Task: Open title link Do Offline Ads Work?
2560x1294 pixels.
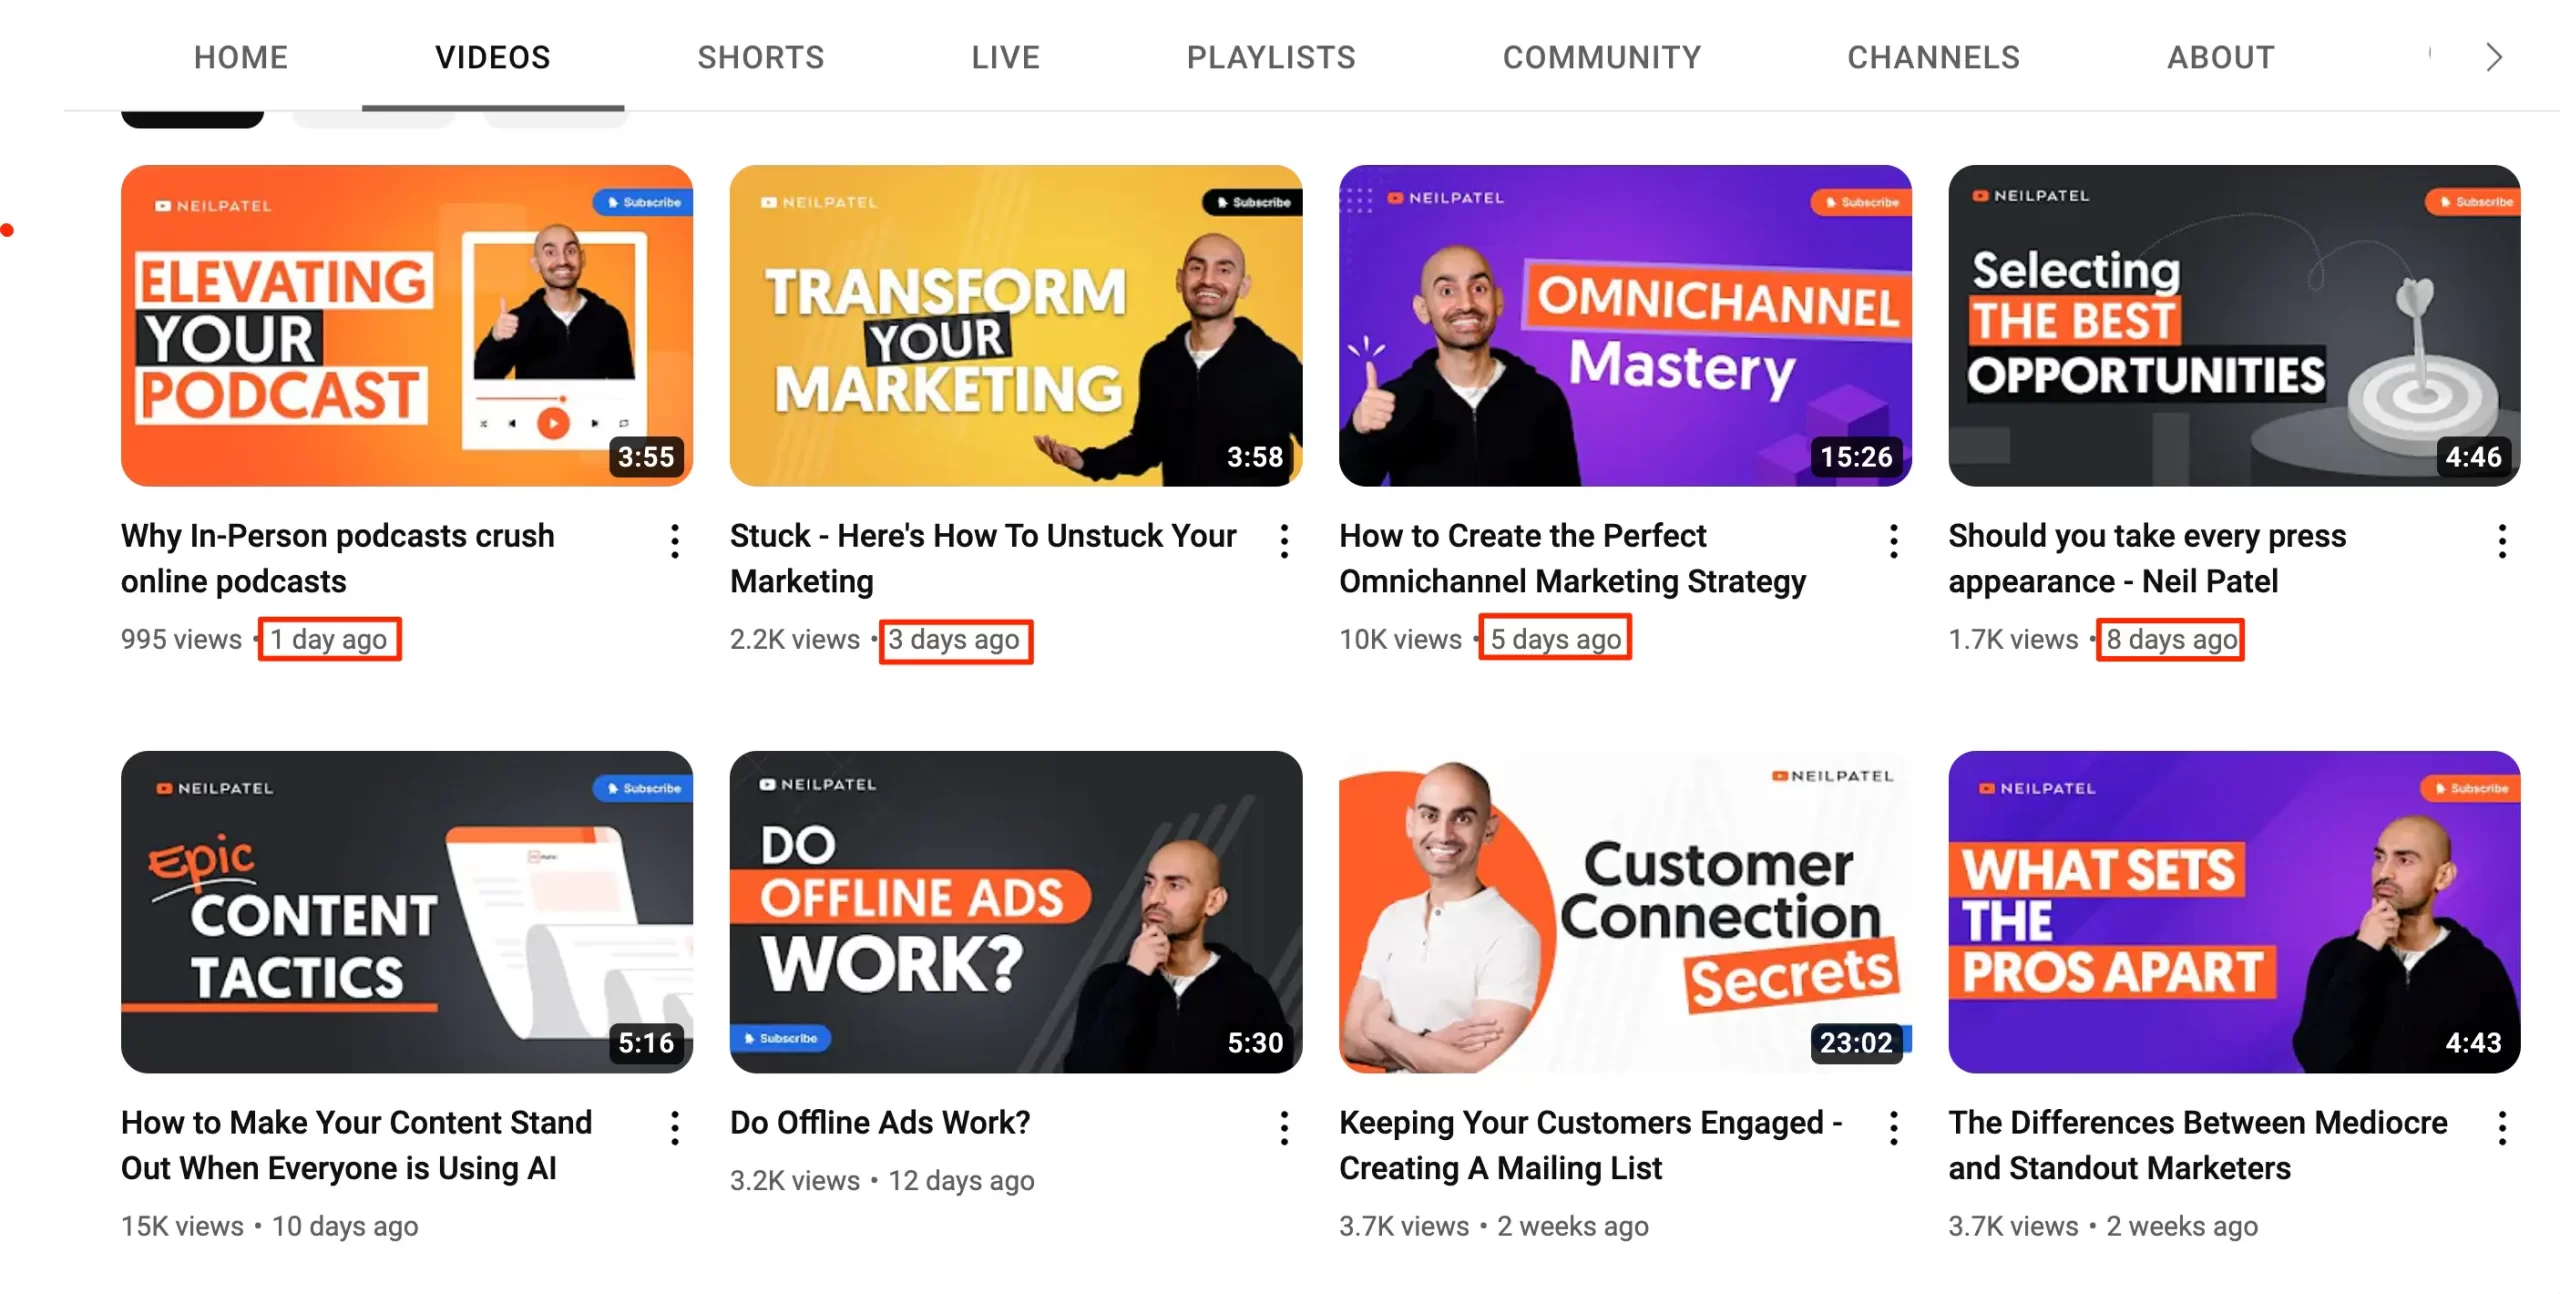Action: click(x=880, y=1122)
